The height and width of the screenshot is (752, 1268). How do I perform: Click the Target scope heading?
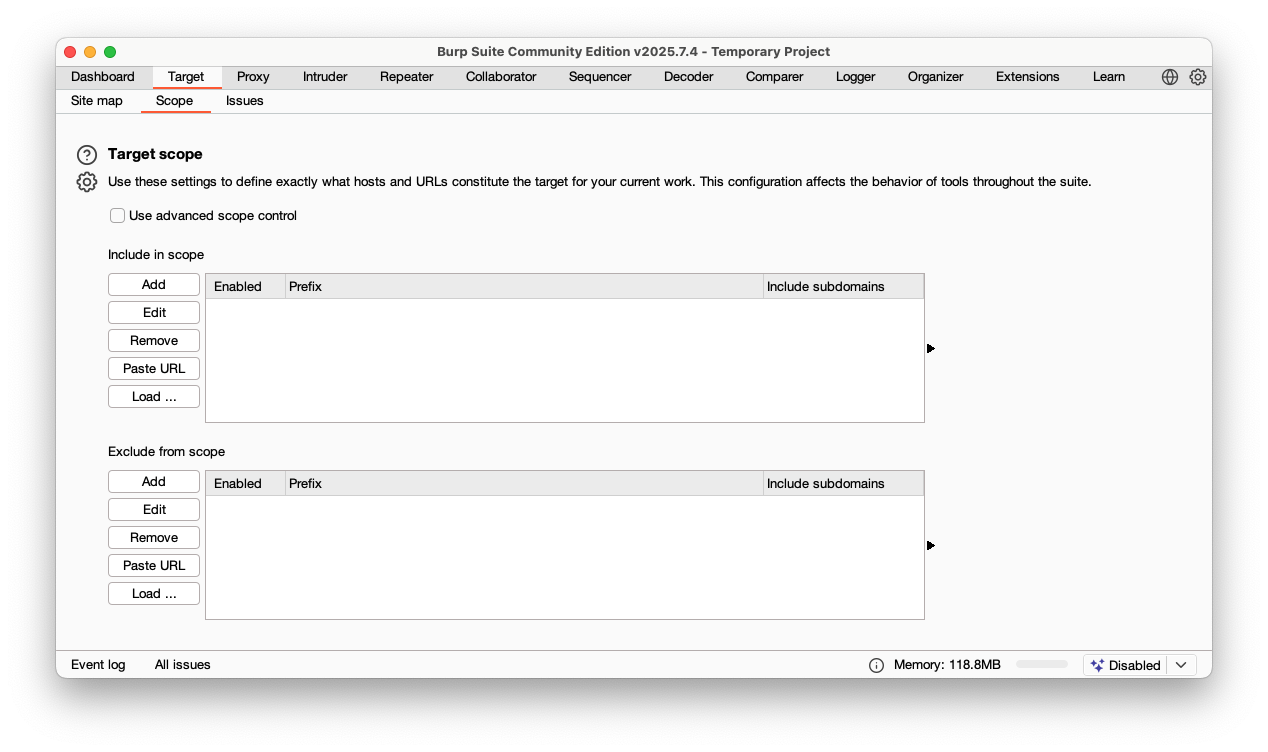pos(155,154)
